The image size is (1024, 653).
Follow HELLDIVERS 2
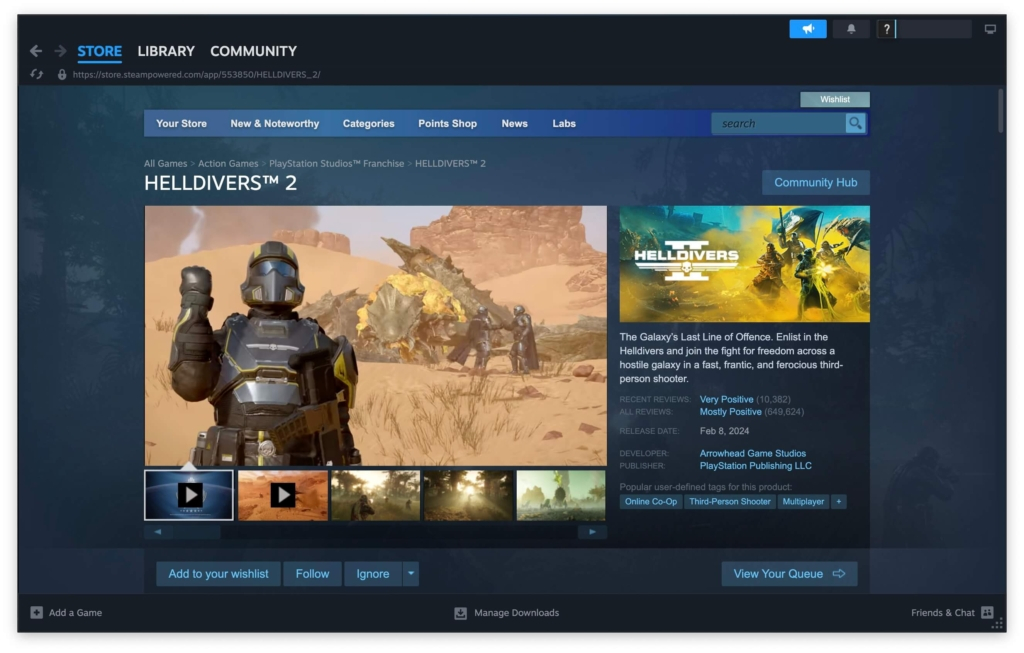(312, 573)
